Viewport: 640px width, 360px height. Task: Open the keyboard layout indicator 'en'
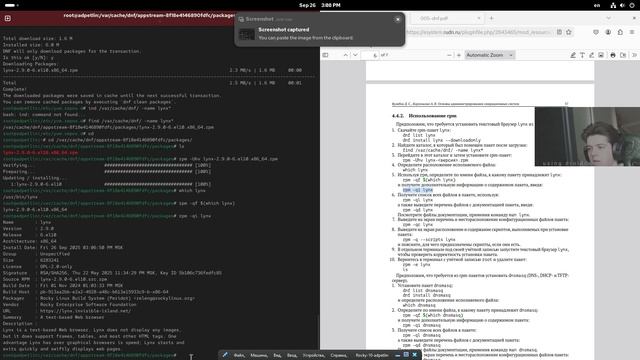[597, 5]
